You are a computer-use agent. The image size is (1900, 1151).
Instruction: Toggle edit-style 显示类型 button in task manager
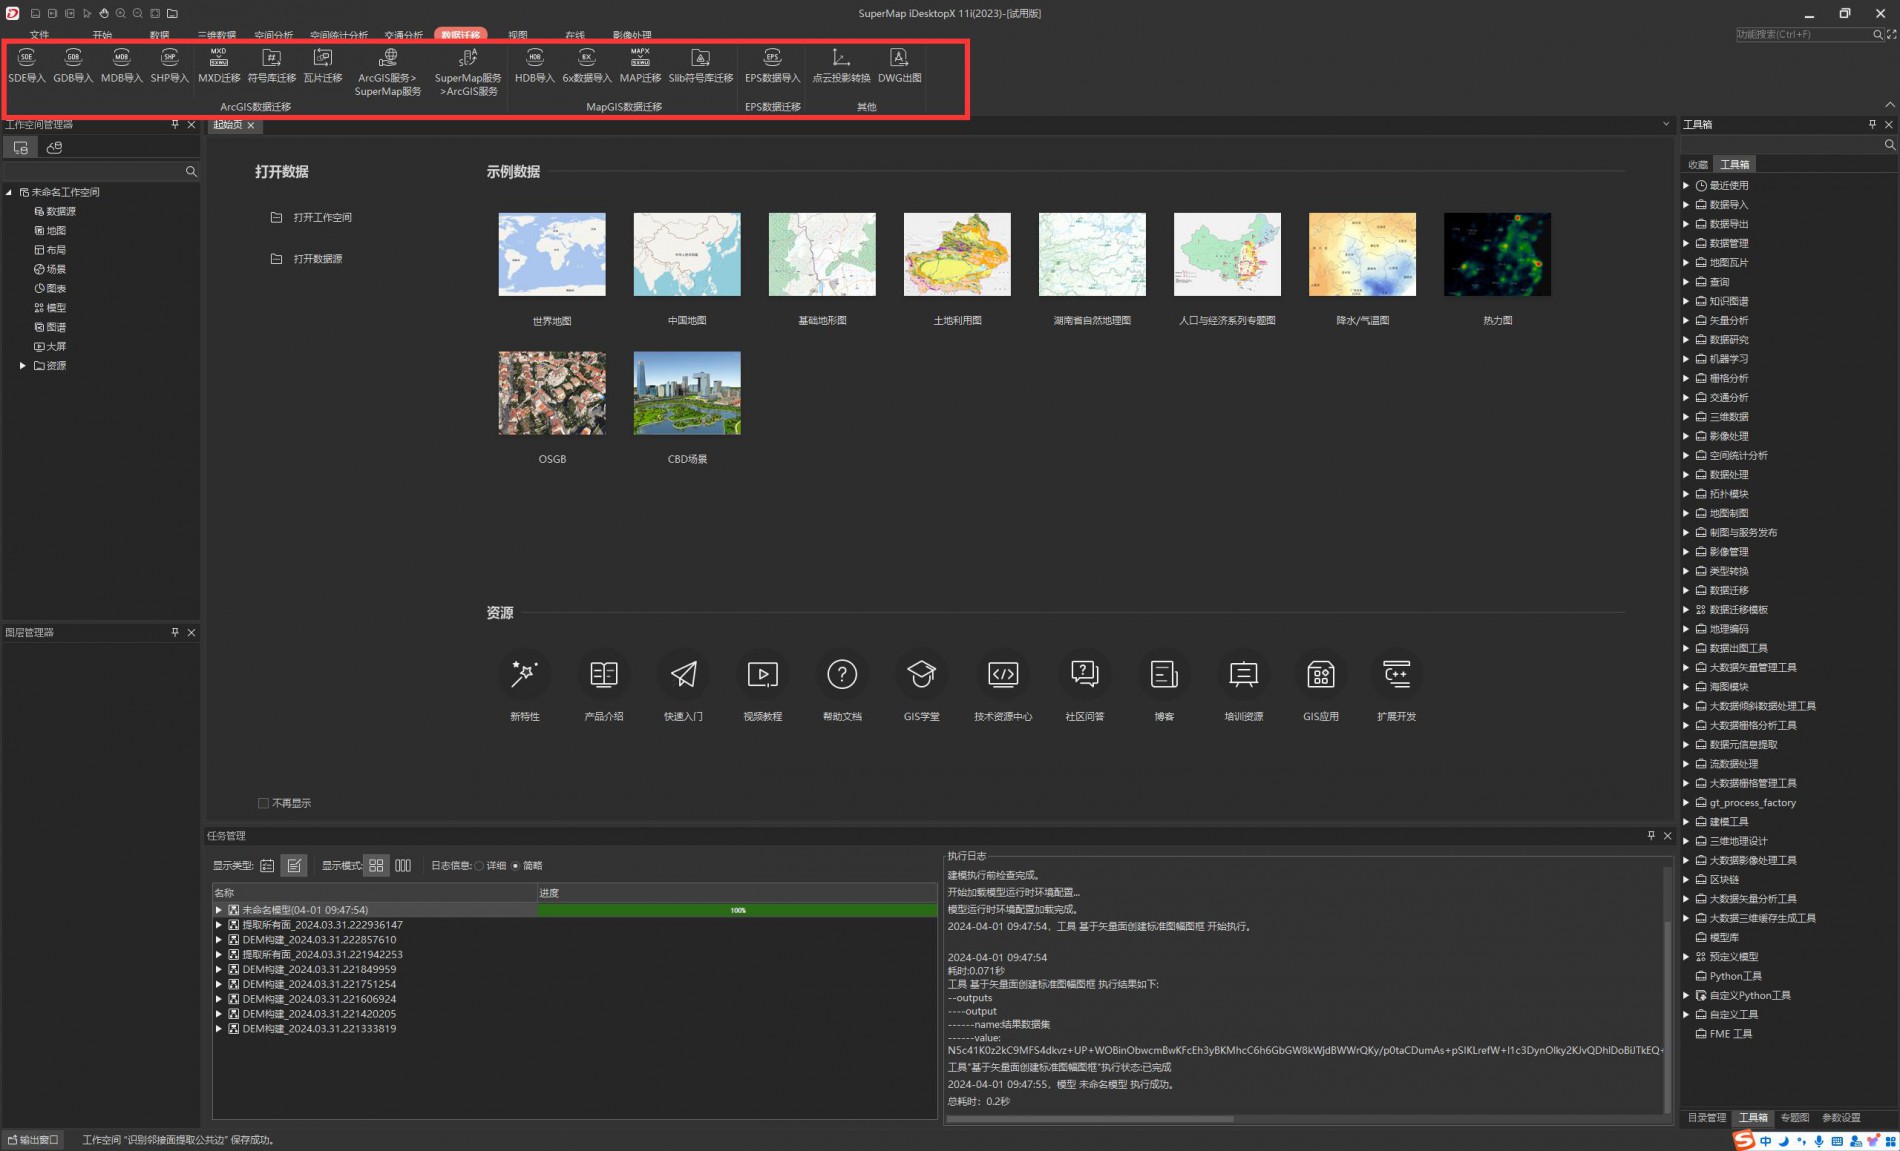294,866
